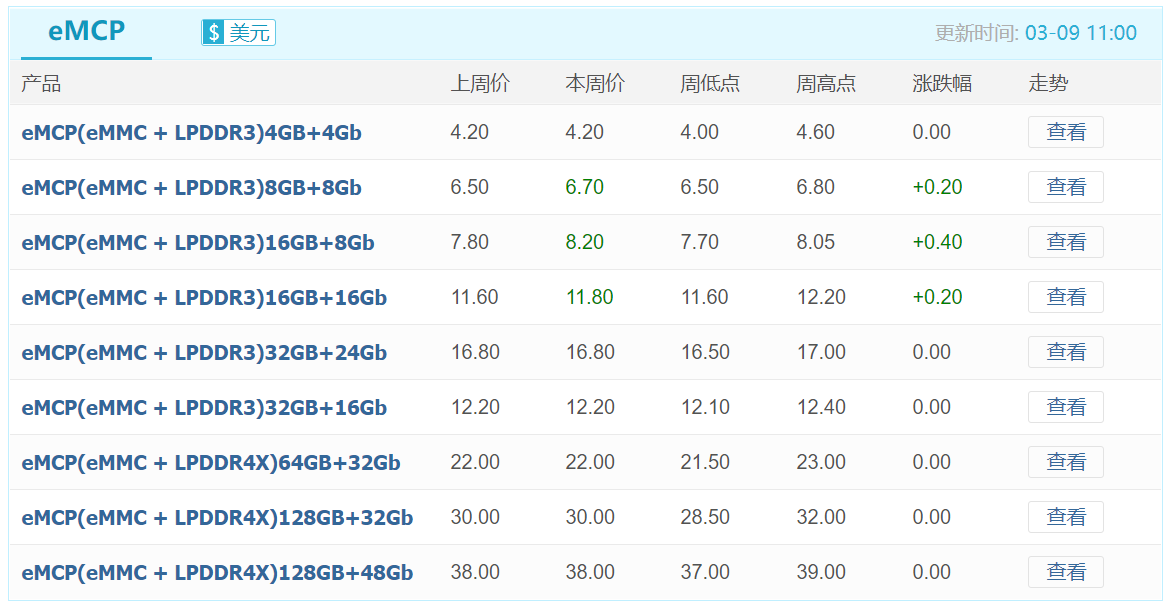Switch to the eMCP tab
1171x612 pixels.
87,31
